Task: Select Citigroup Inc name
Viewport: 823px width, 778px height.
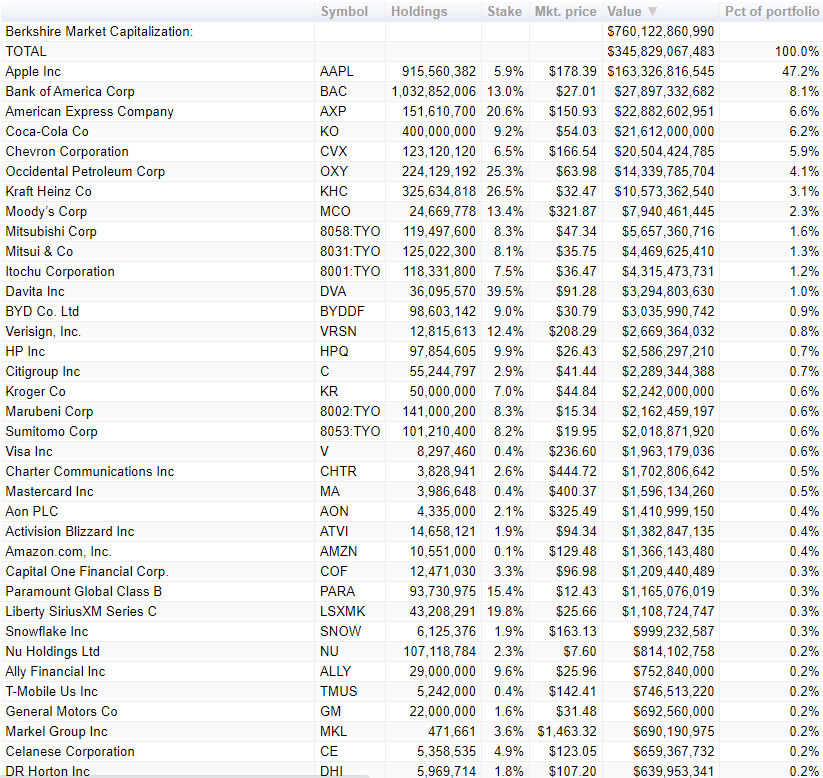Action: click(43, 371)
